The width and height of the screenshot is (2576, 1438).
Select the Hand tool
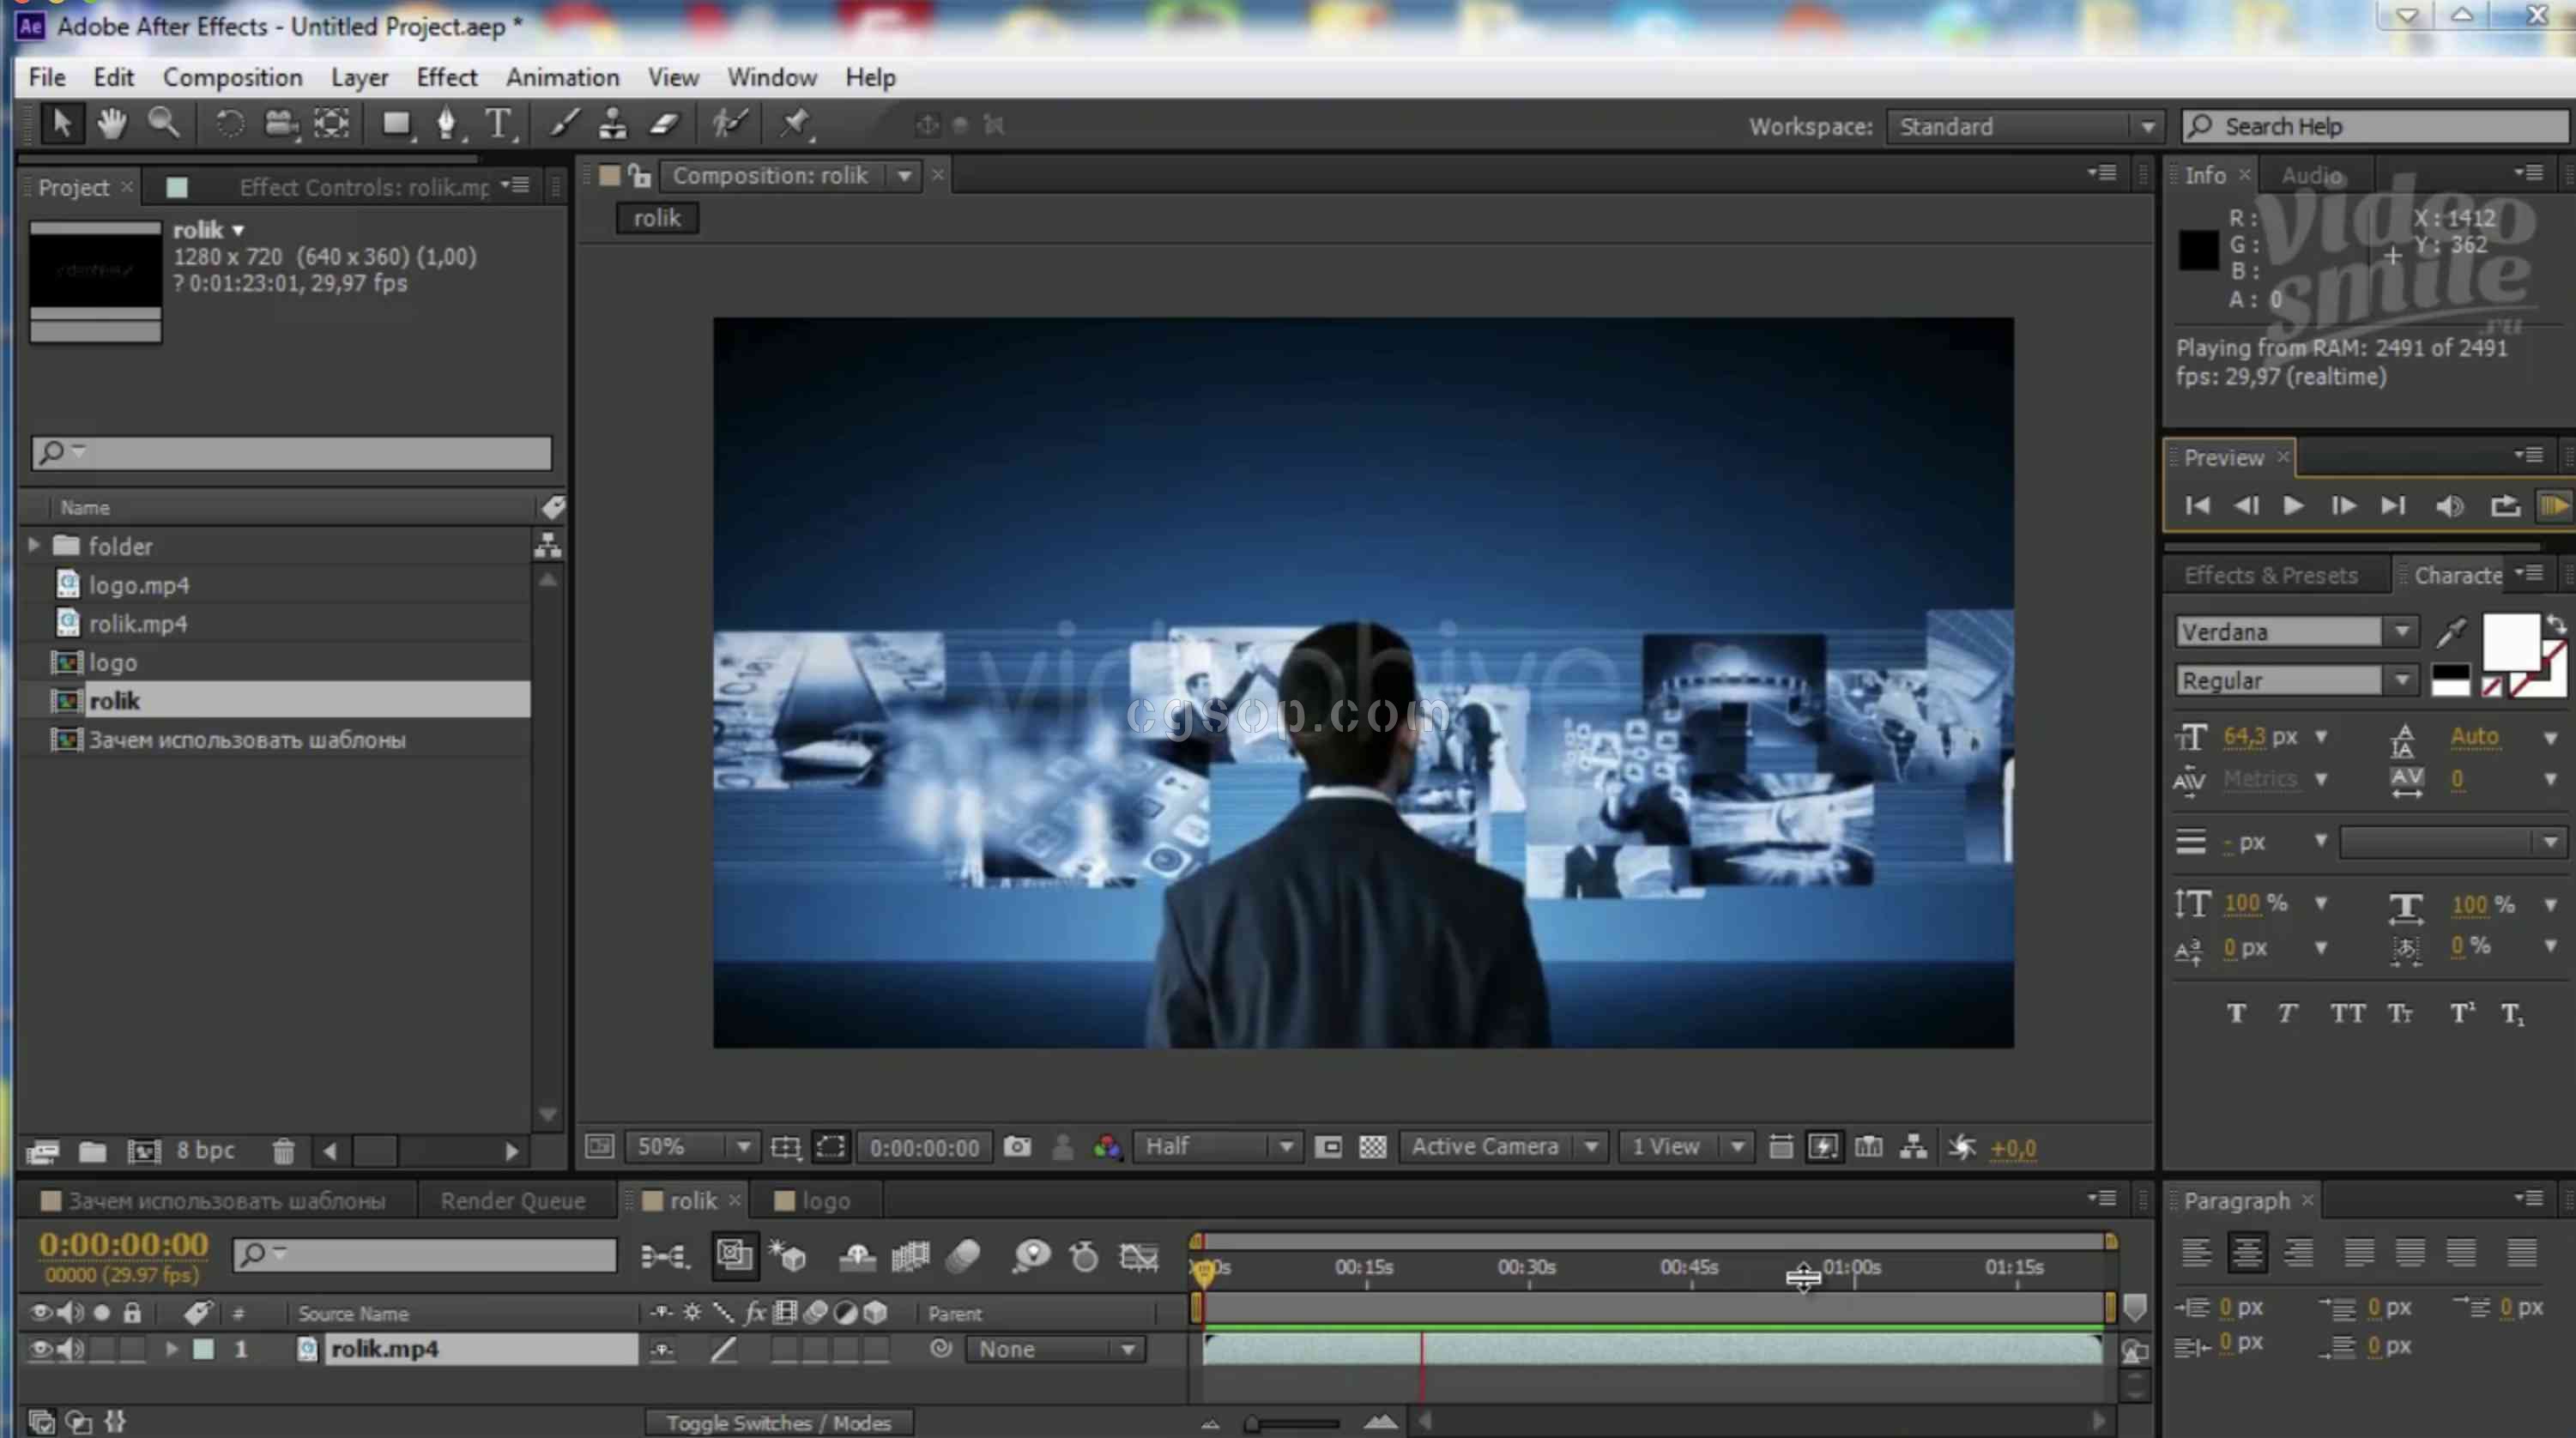coord(111,124)
